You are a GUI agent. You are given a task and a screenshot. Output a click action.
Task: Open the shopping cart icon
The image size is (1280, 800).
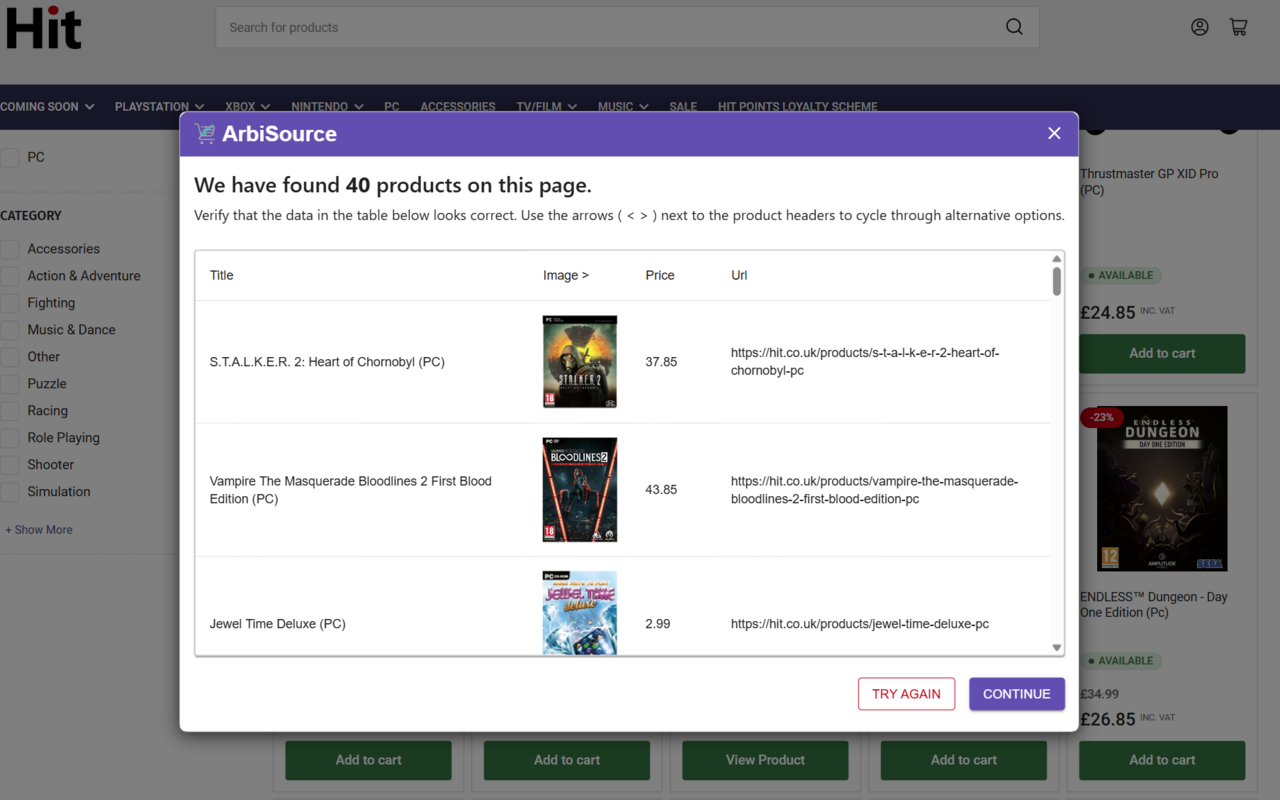click(x=1238, y=27)
